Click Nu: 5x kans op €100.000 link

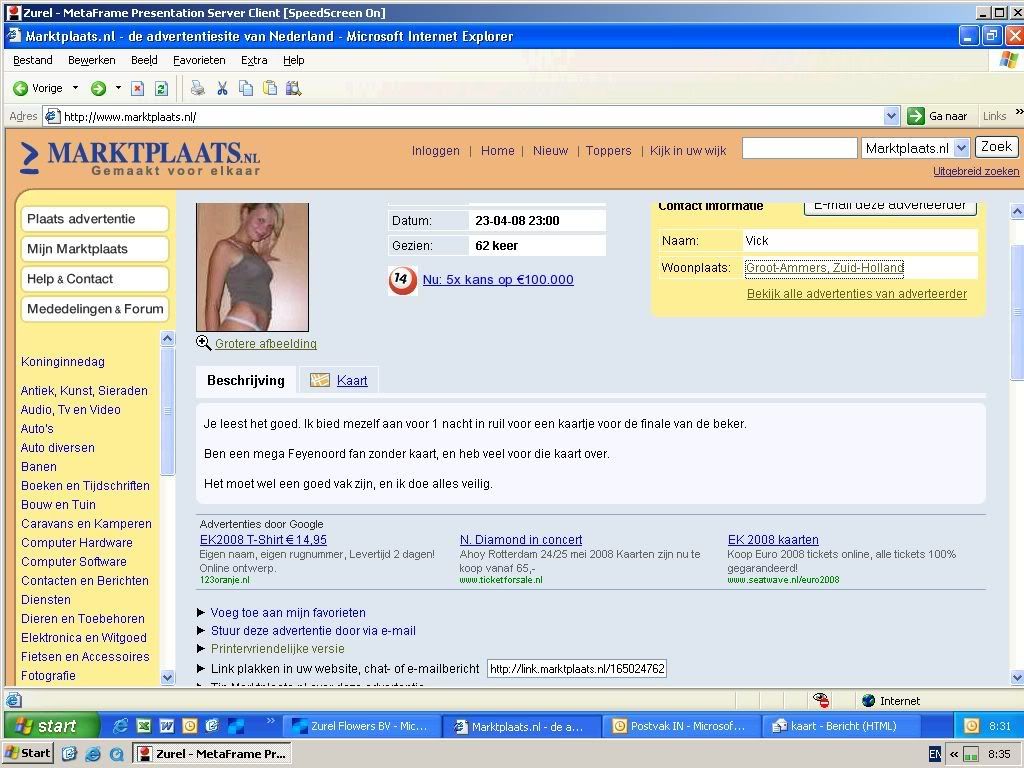point(498,280)
